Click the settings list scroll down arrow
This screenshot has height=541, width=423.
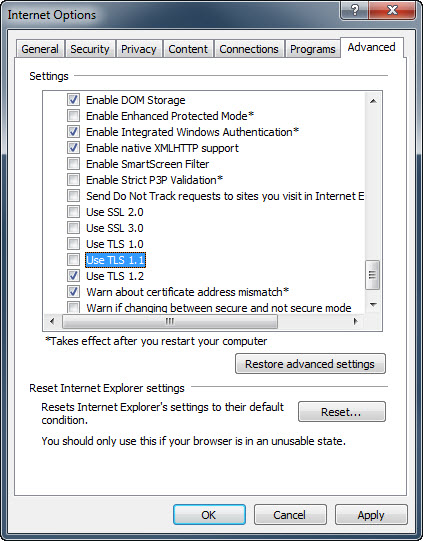pyautogui.click(x=373, y=304)
